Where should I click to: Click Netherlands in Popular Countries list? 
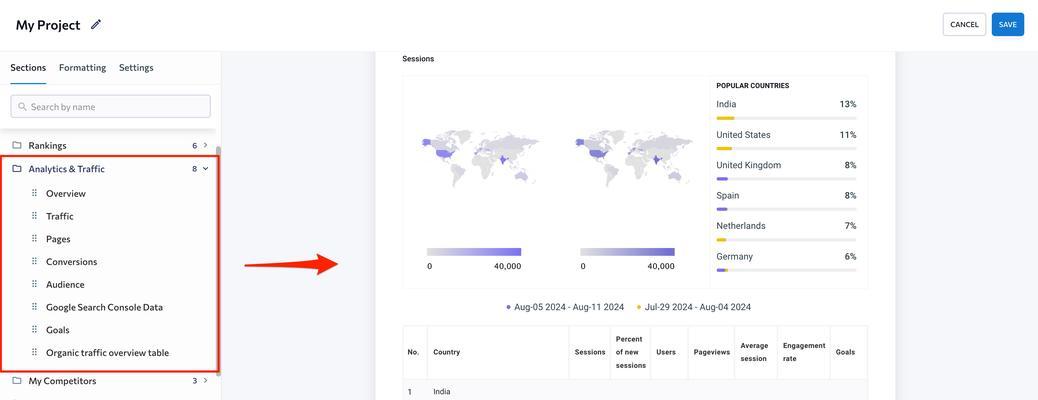[741, 226]
